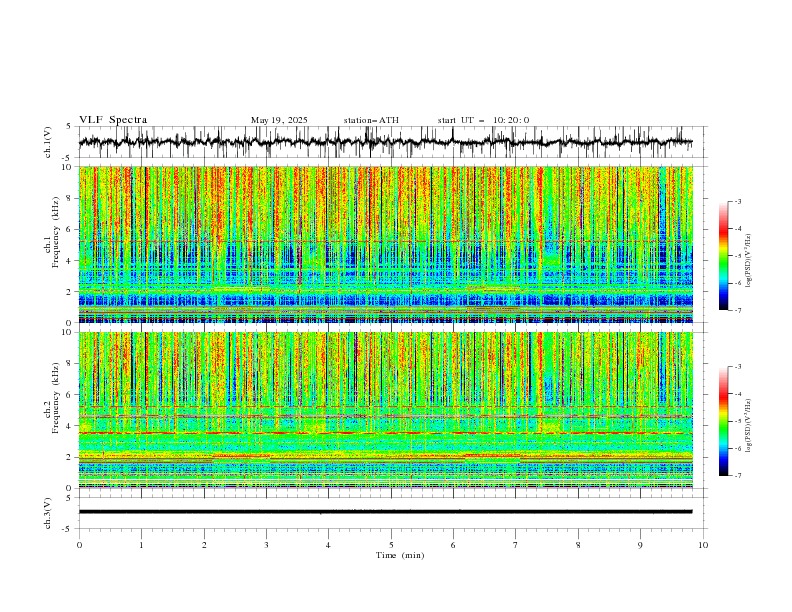The width and height of the screenshot is (792, 612).
Task: Click the ch.2 Frequency (kHz) axis label
Action: 52,398
